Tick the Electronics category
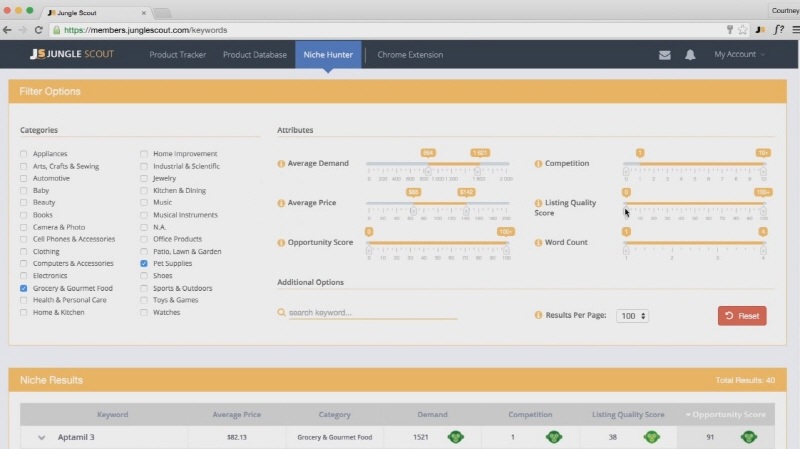Viewport: 800px width, 449px height. [x=23, y=276]
